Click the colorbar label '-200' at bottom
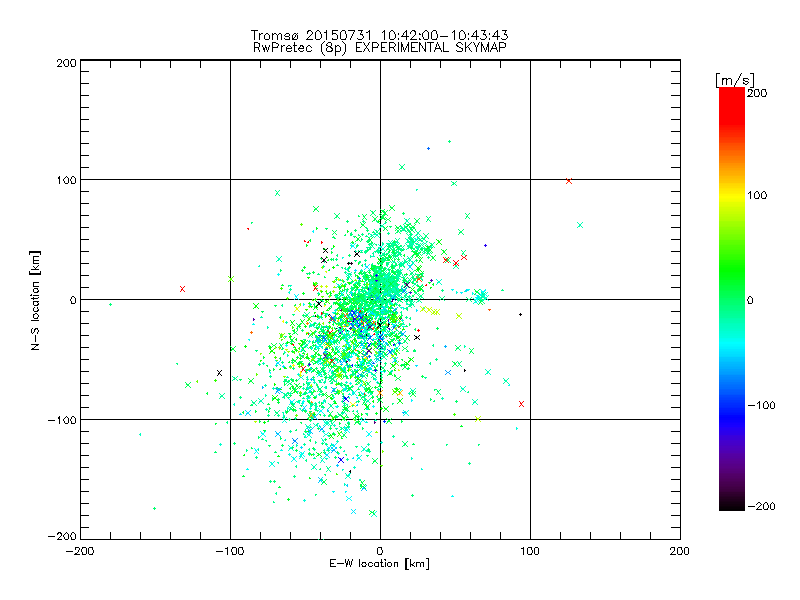The width and height of the screenshot is (800, 600). click(x=761, y=506)
